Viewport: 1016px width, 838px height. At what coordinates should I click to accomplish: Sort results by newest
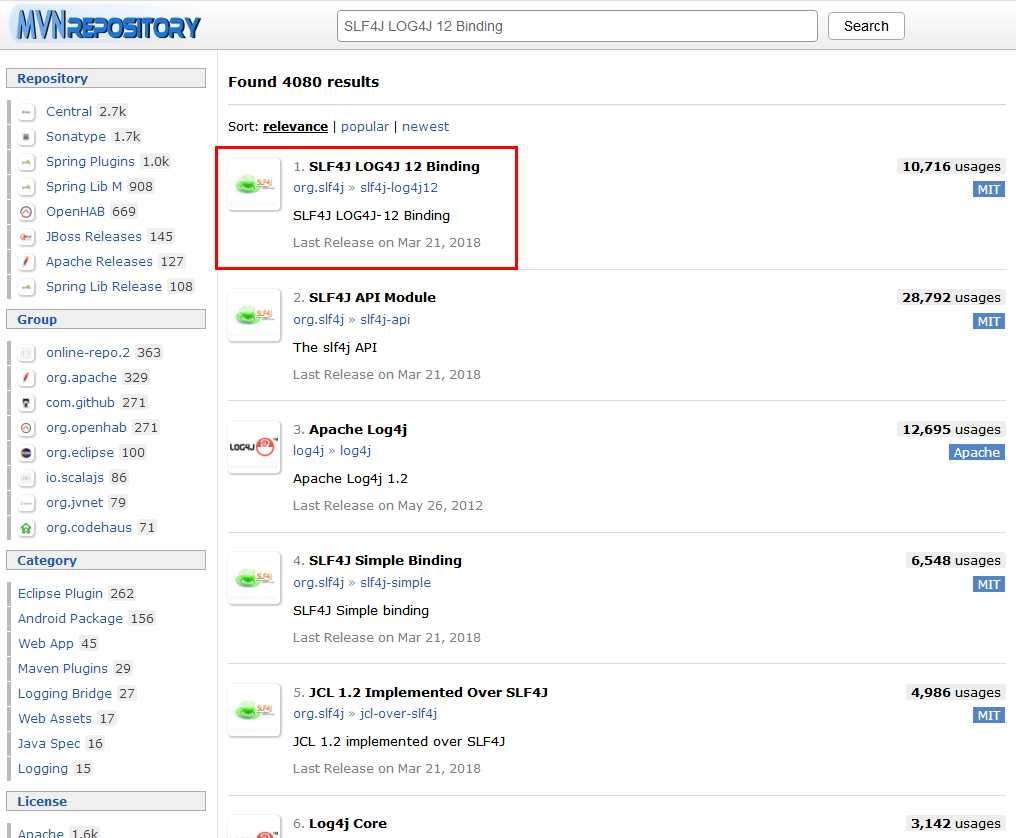point(425,126)
